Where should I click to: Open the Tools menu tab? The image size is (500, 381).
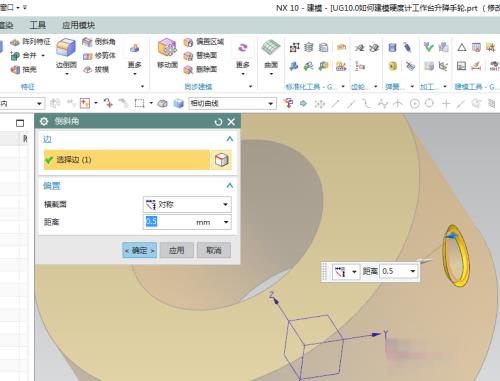(37, 25)
